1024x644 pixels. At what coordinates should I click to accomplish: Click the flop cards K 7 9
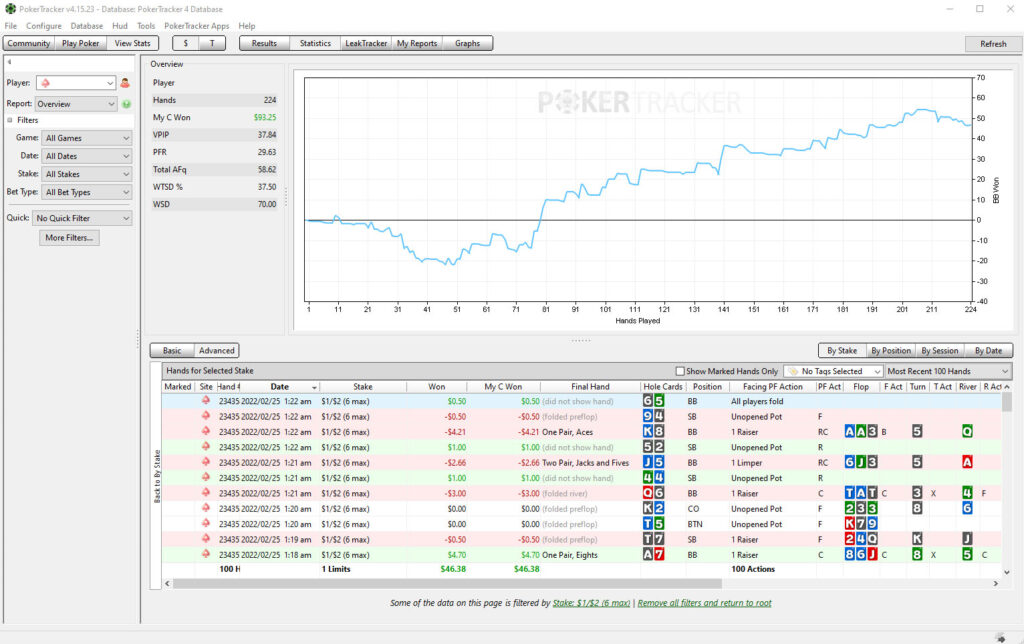click(x=861, y=524)
